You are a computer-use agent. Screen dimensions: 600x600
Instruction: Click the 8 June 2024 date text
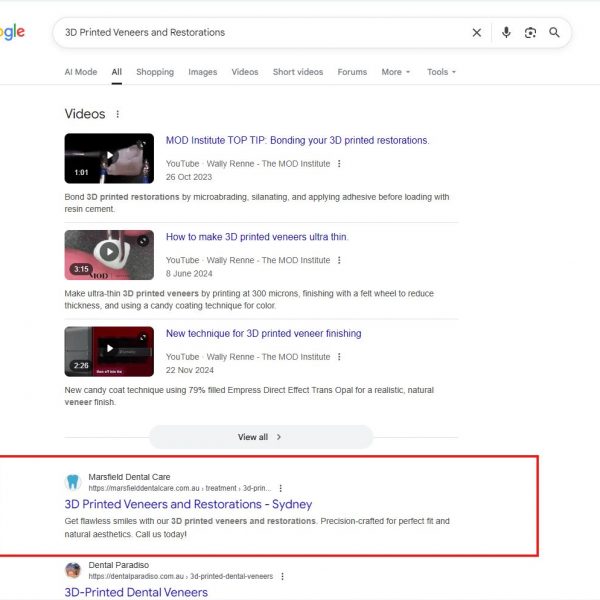tap(189, 274)
